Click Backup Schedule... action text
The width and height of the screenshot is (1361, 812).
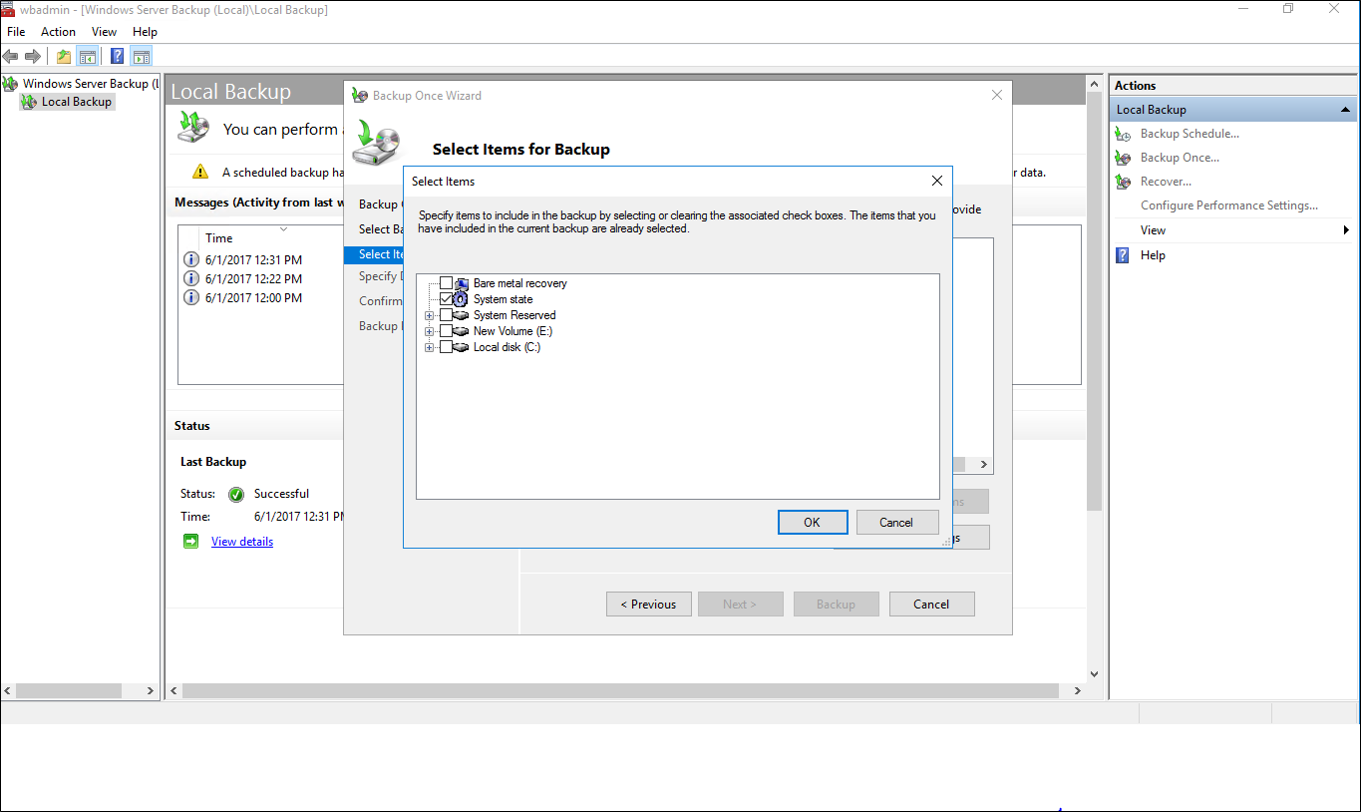[1190, 134]
